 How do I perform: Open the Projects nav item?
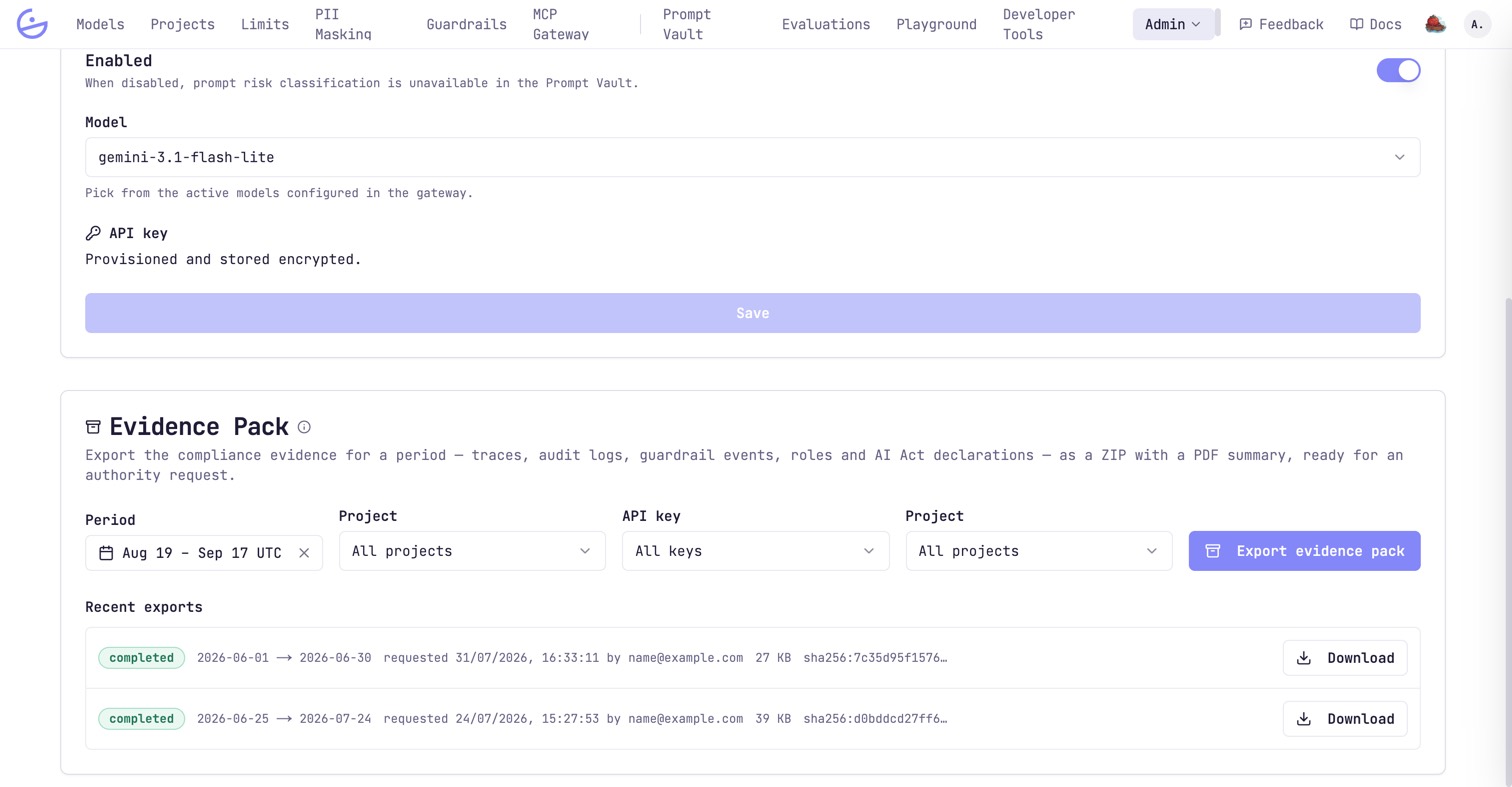[x=182, y=24]
